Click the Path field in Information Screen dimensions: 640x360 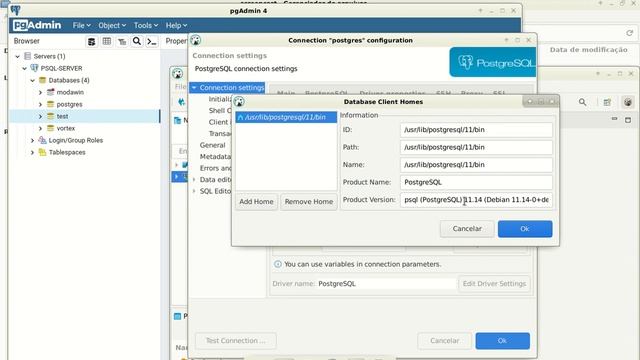[x=476, y=147]
